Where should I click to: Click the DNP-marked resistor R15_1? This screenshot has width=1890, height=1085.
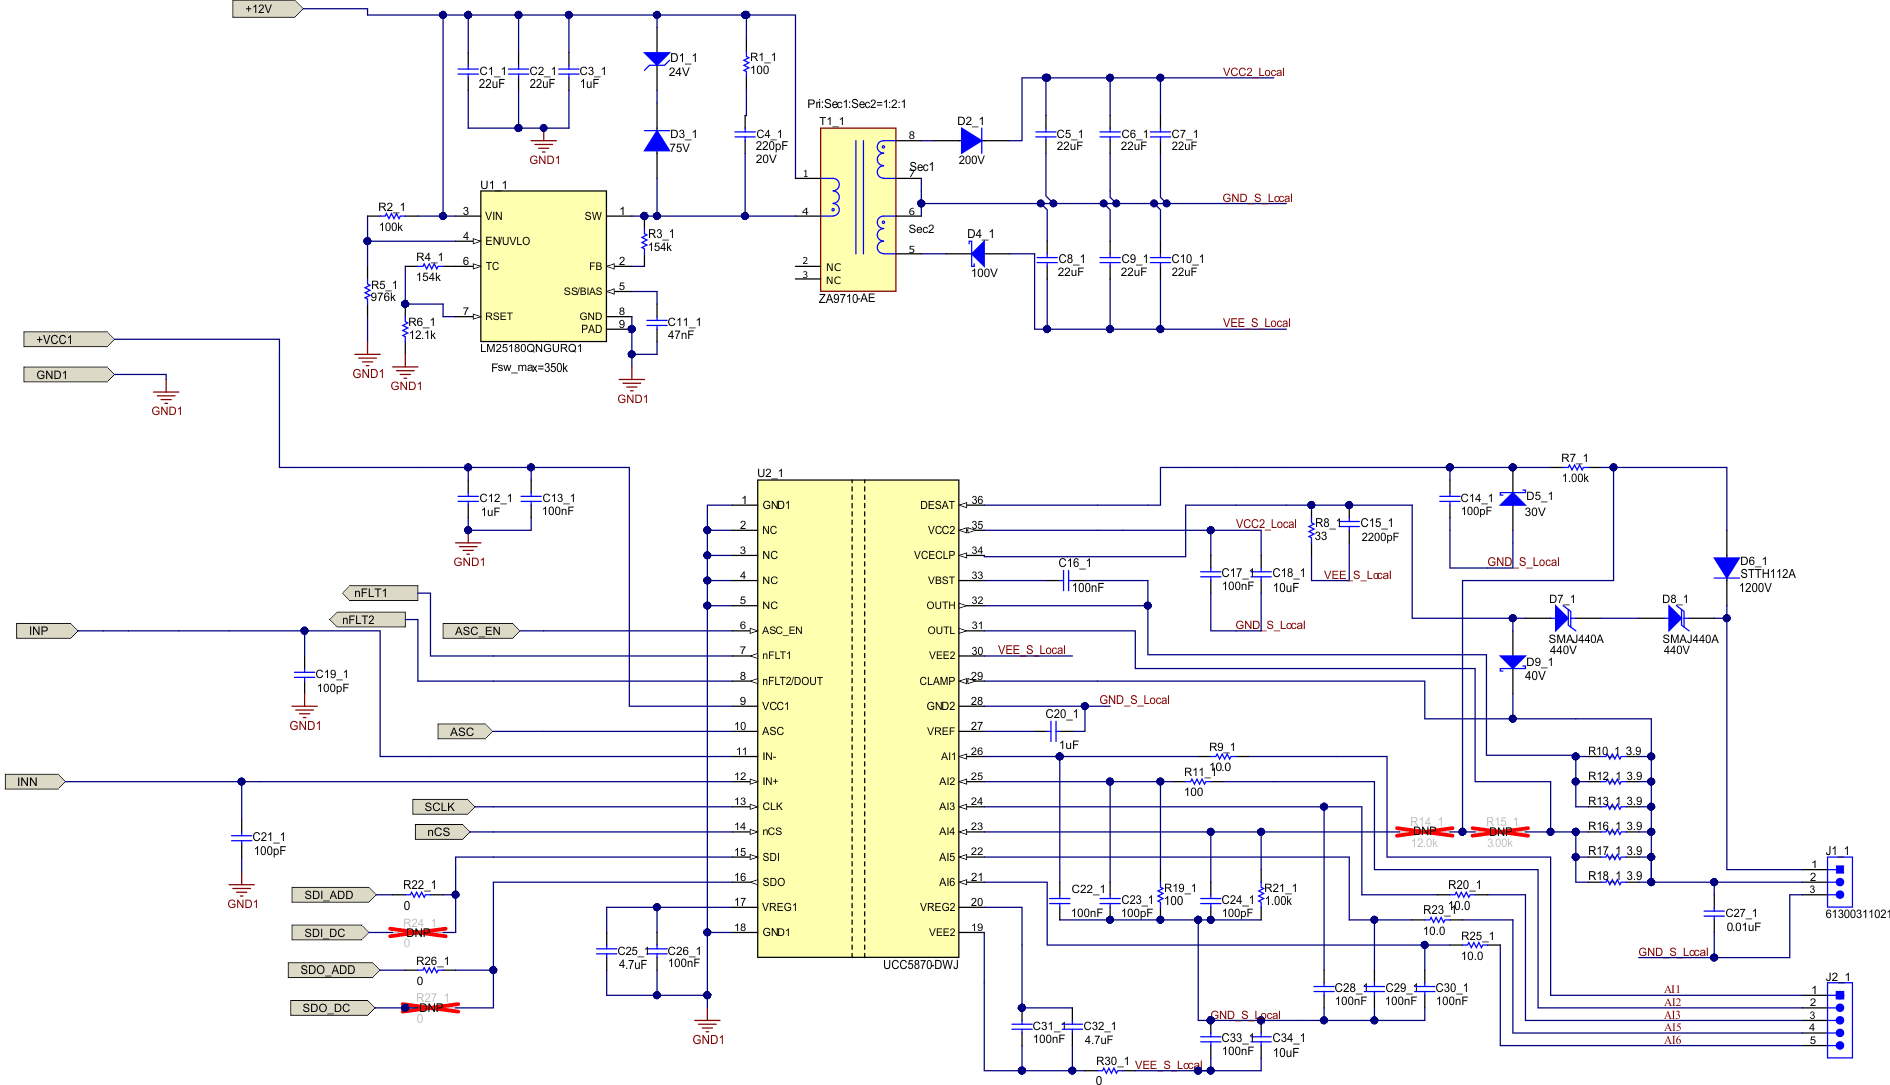tap(1500, 831)
